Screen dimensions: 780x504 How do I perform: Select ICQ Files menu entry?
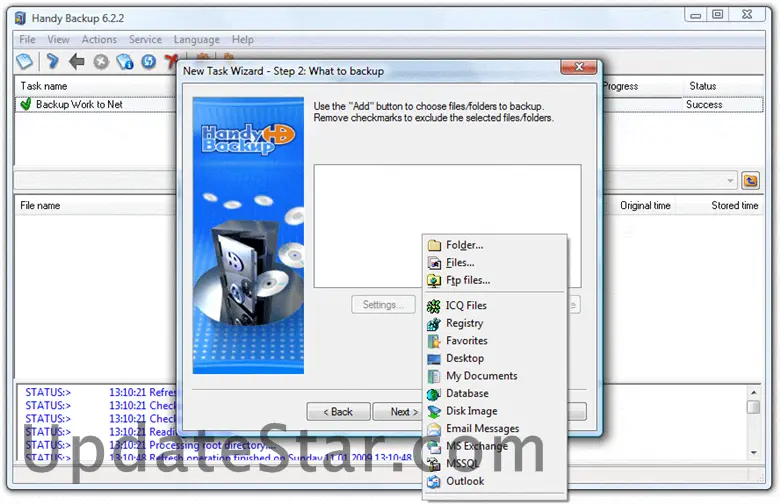[x=495, y=306]
